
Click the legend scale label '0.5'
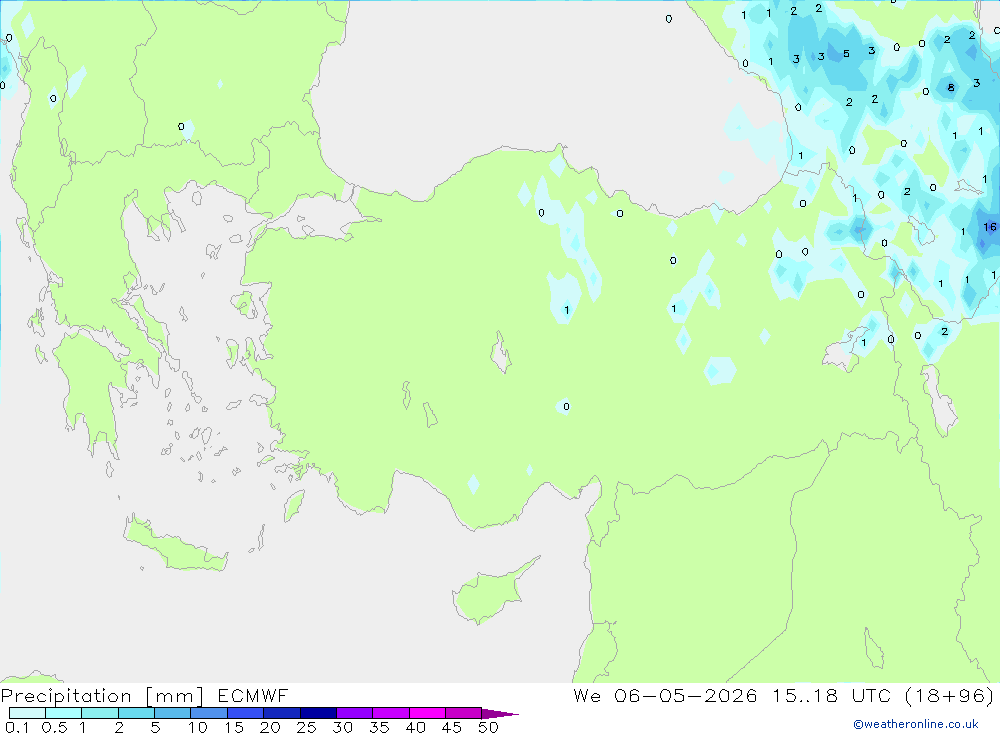54,727
